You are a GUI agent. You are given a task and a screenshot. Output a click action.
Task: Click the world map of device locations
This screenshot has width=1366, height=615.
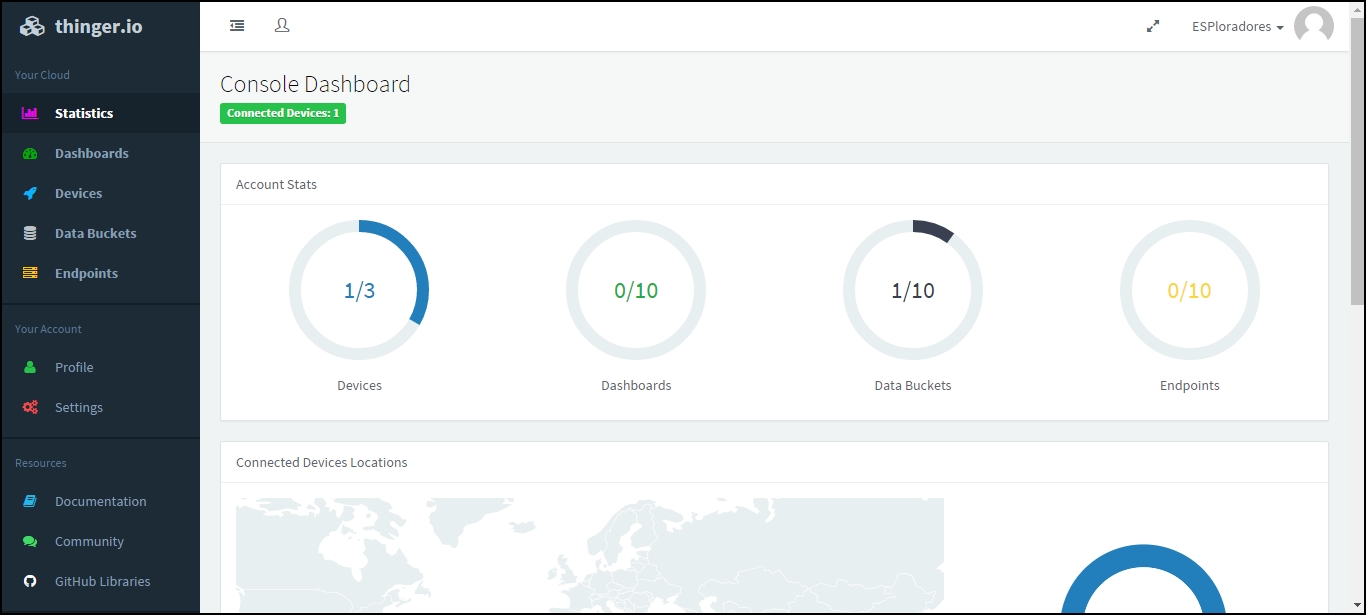590,555
